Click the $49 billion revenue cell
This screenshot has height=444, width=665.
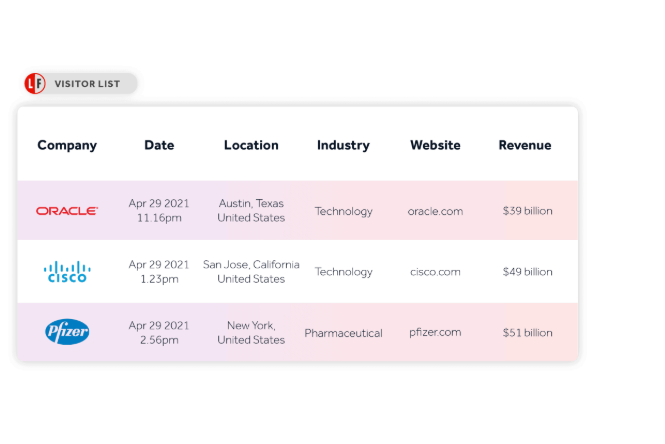point(528,272)
